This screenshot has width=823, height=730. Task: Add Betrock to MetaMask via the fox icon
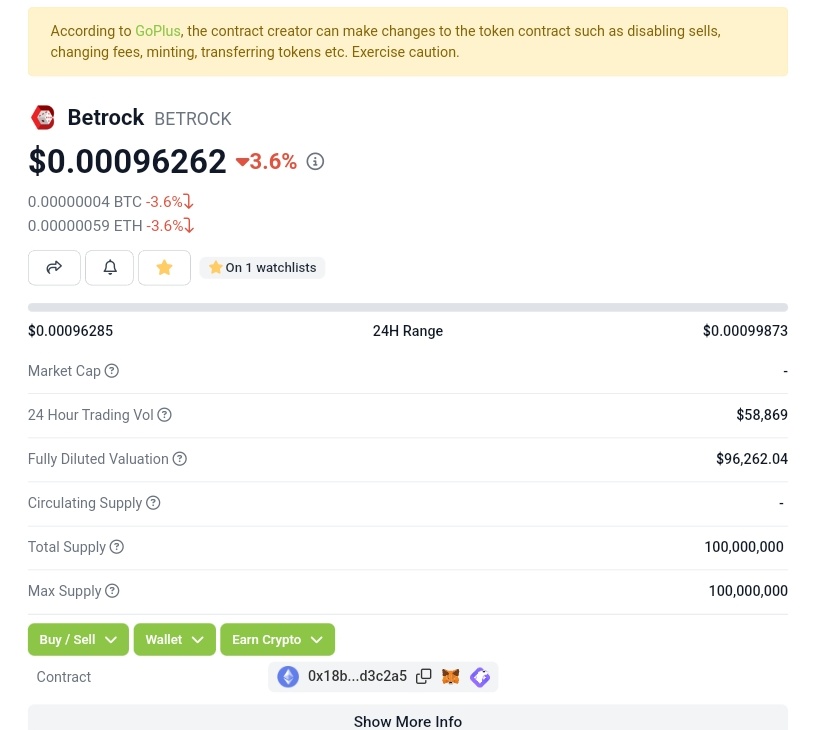(x=450, y=677)
